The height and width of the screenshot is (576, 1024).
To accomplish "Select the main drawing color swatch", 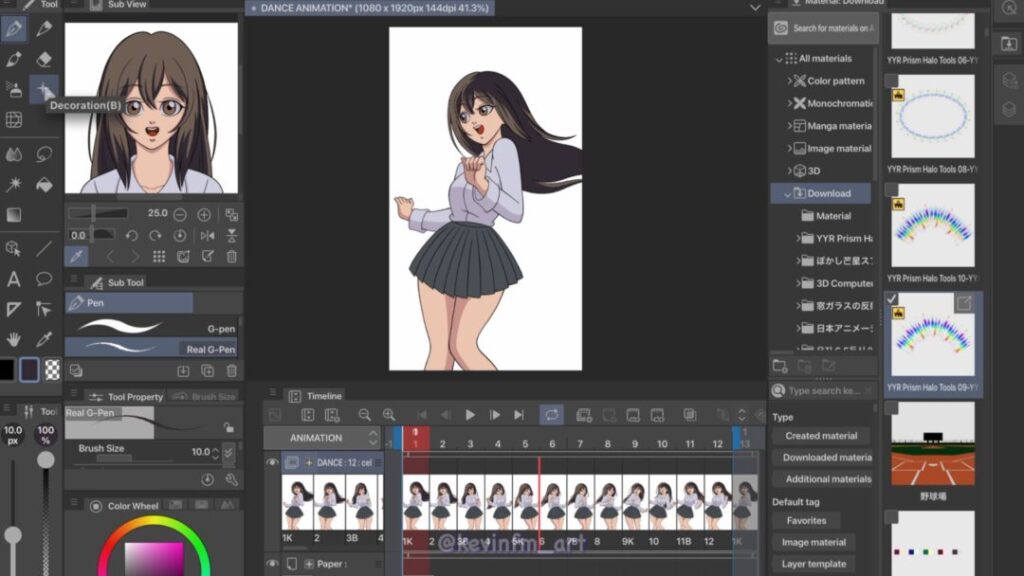I will point(7,370).
